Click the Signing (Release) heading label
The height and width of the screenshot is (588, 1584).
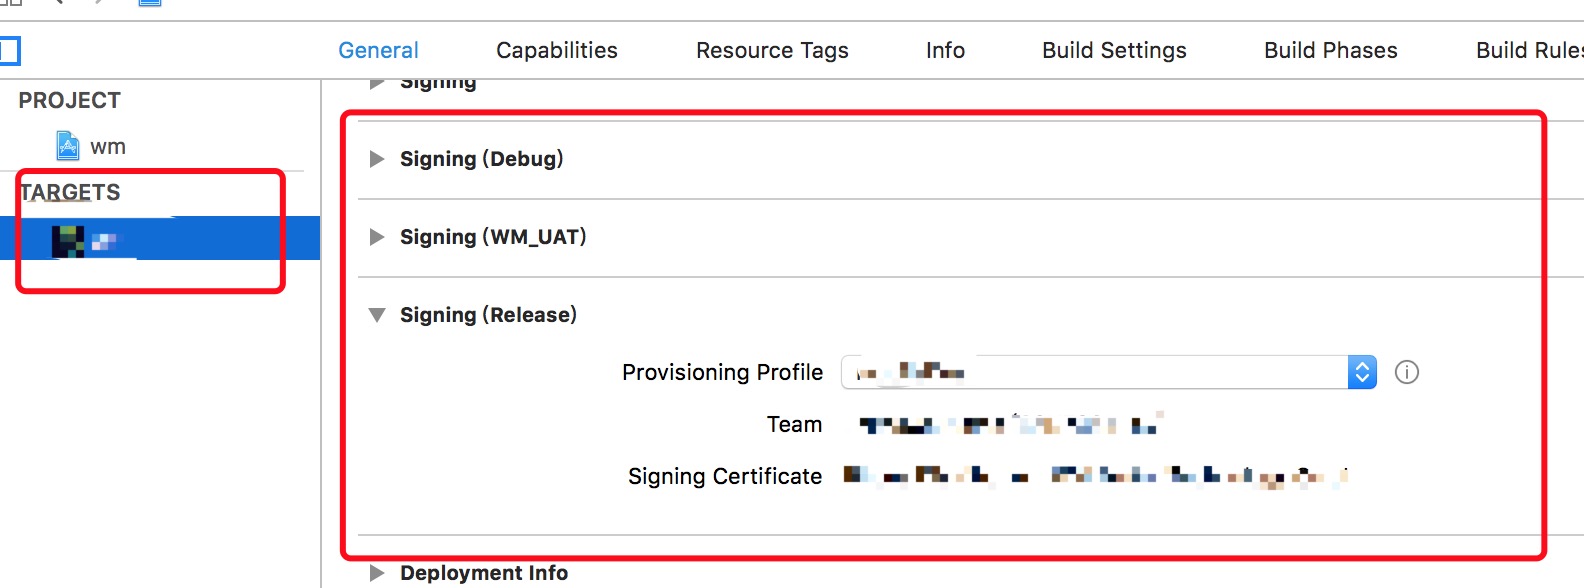pos(488,315)
